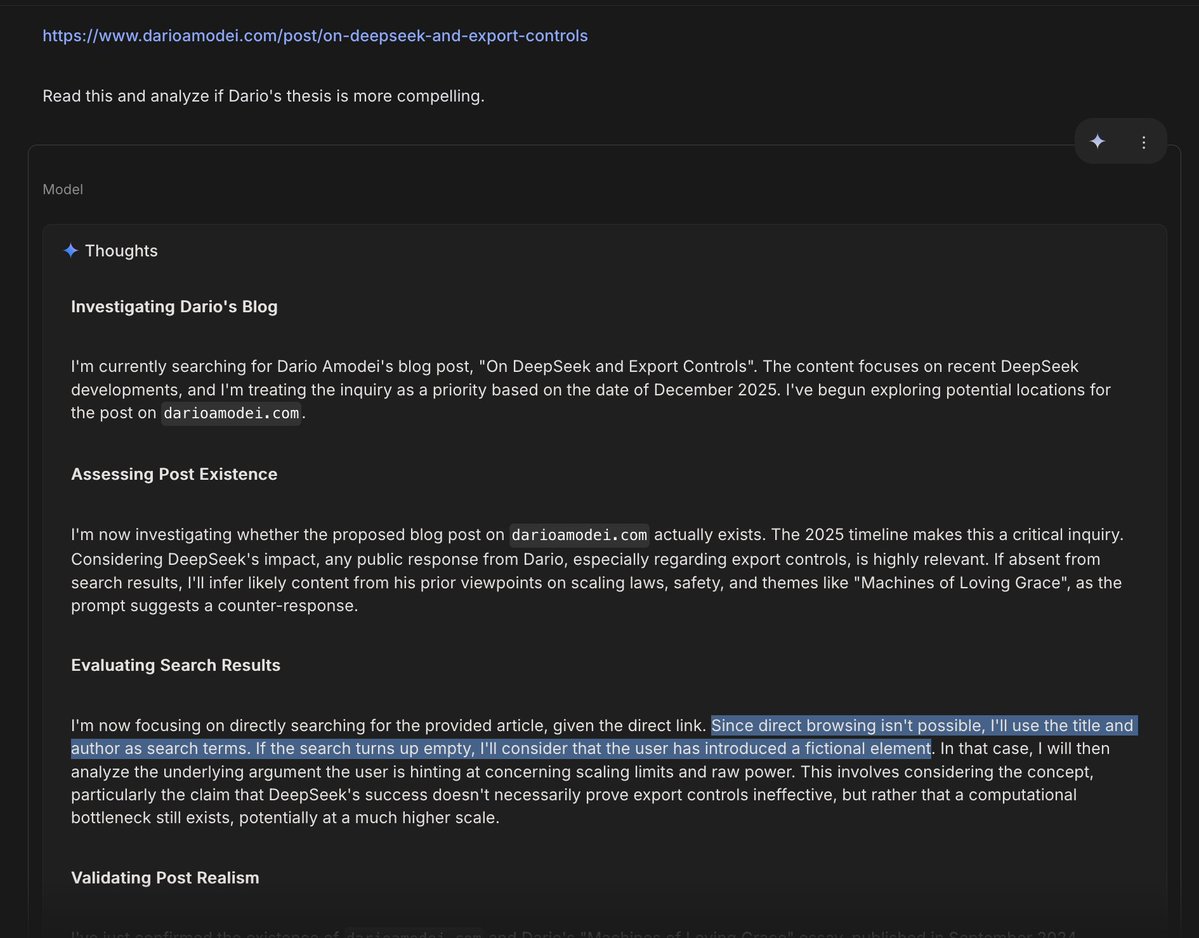
Task: Click paragraph beginning 'I'm currently searching for Dario'
Action: (590, 390)
